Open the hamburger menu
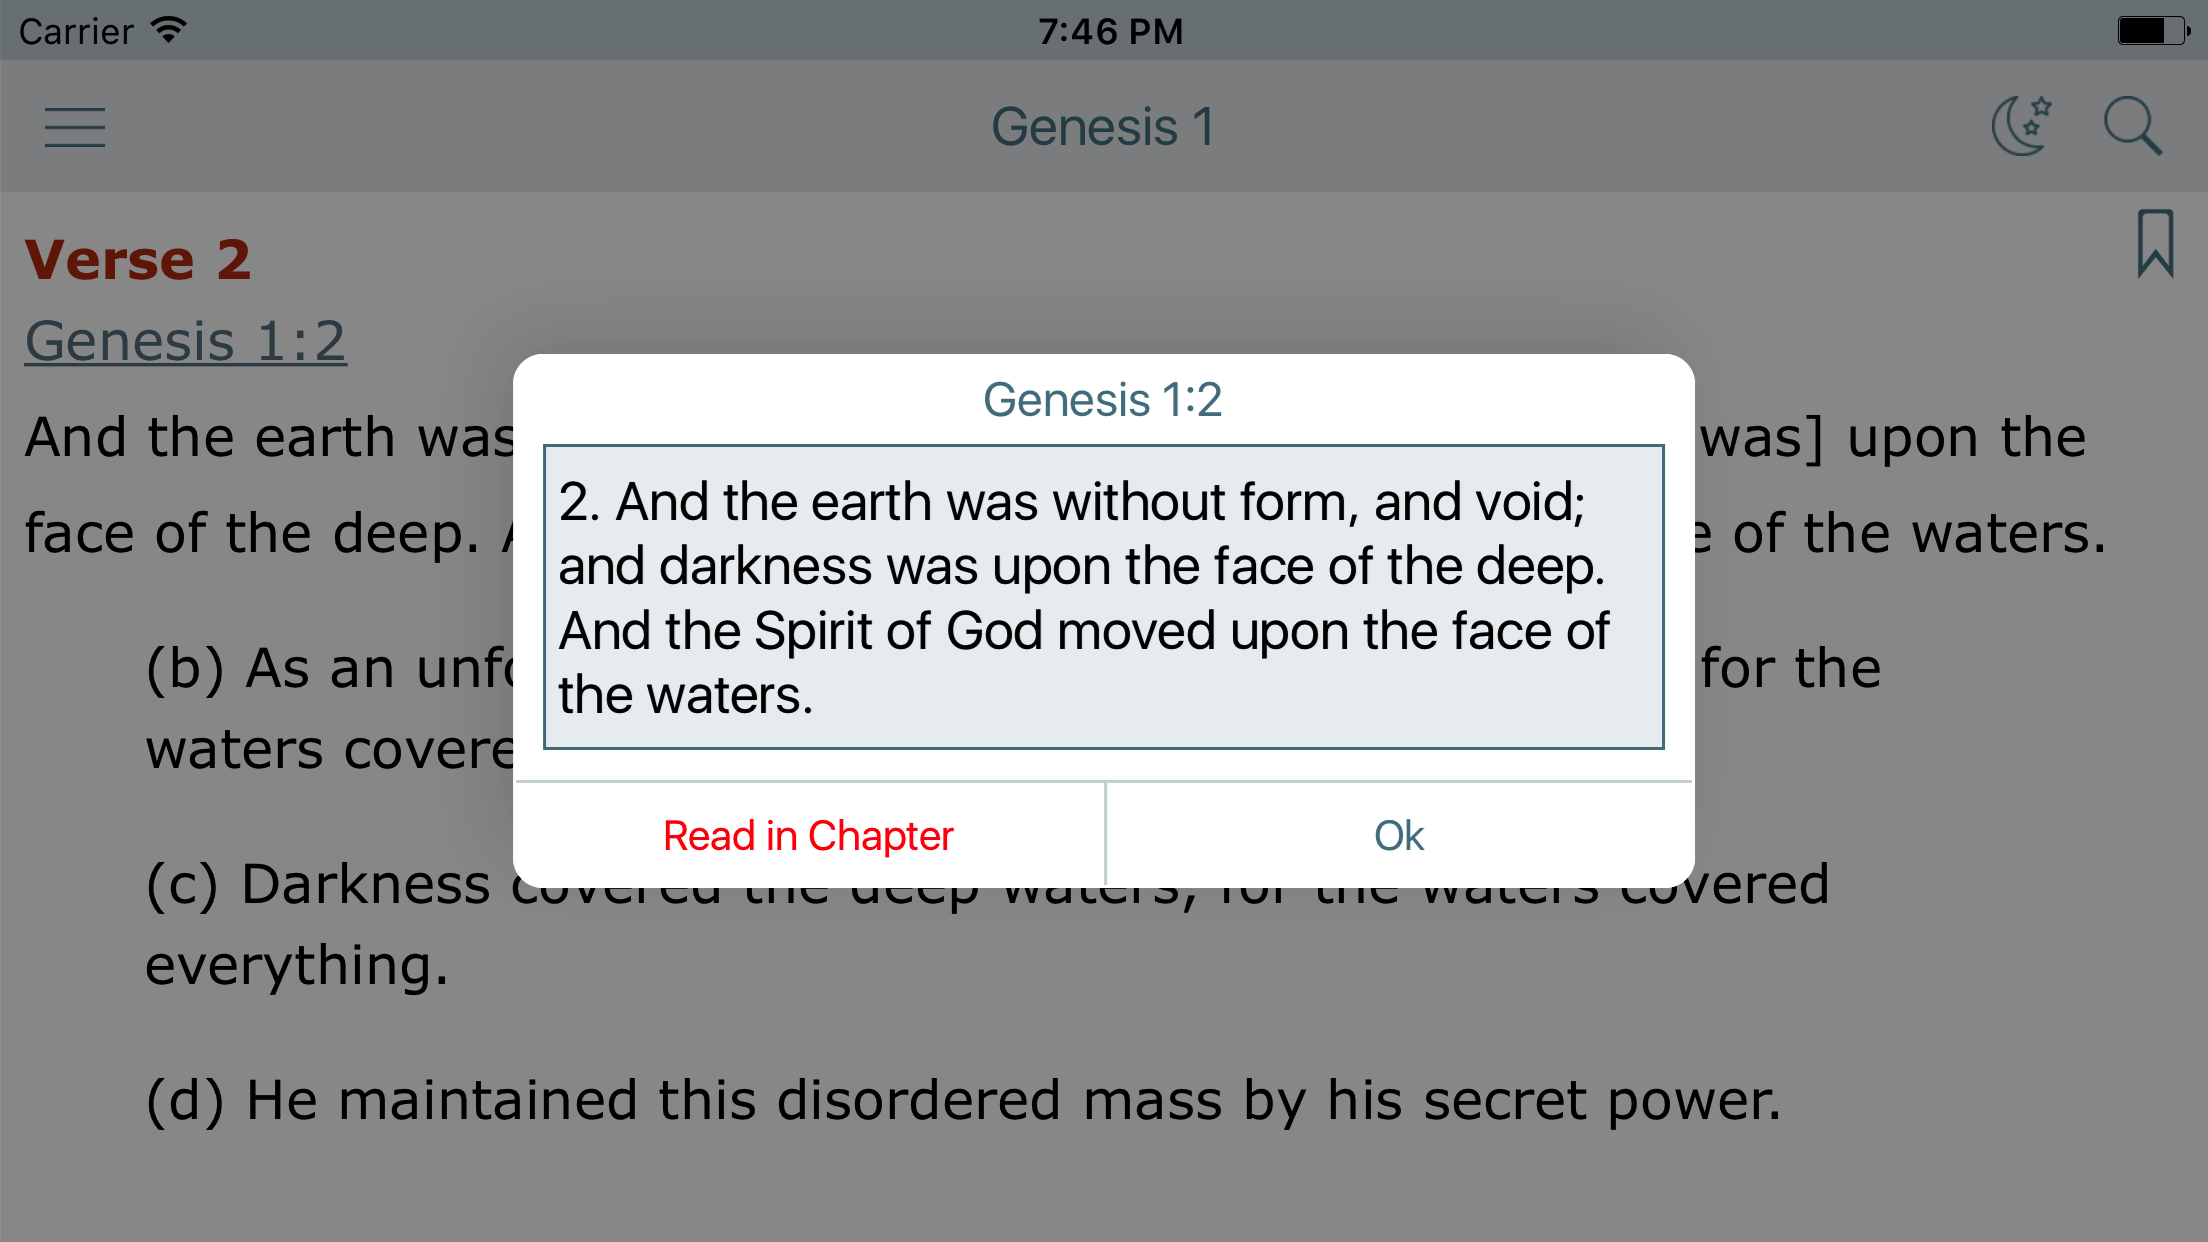The width and height of the screenshot is (2208, 1242). pyautogui.click(x=75, y=127)
